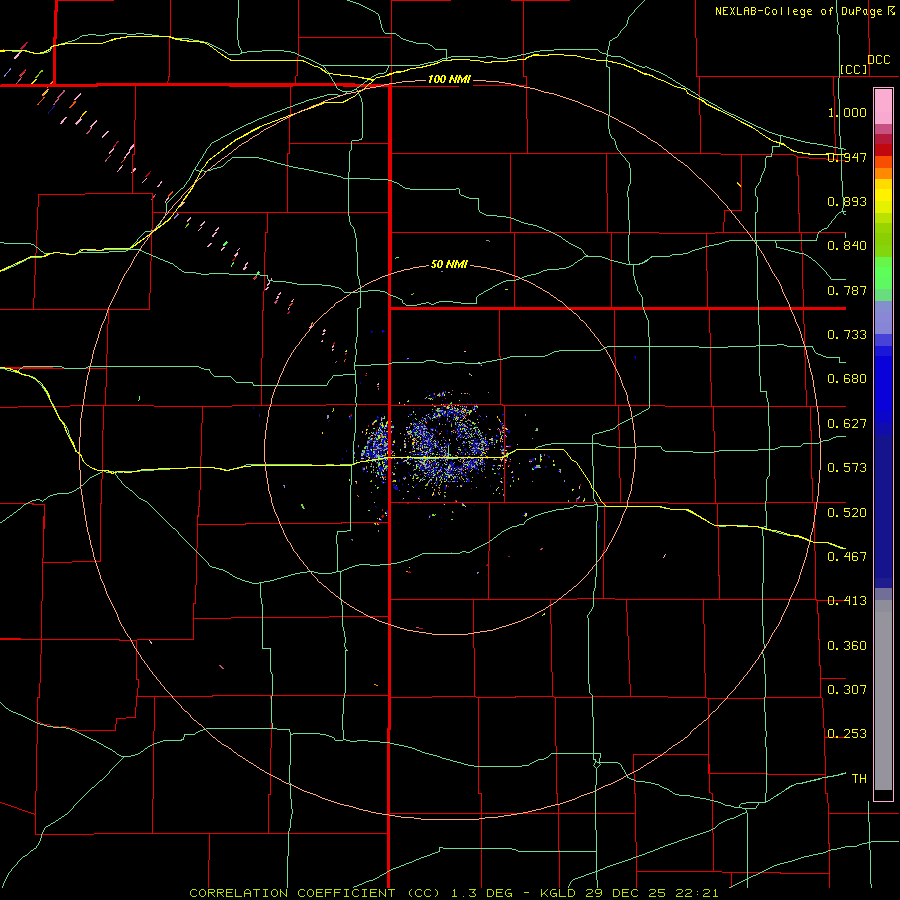Click the 0.360 legend value
900x900 pixels.
847,646
